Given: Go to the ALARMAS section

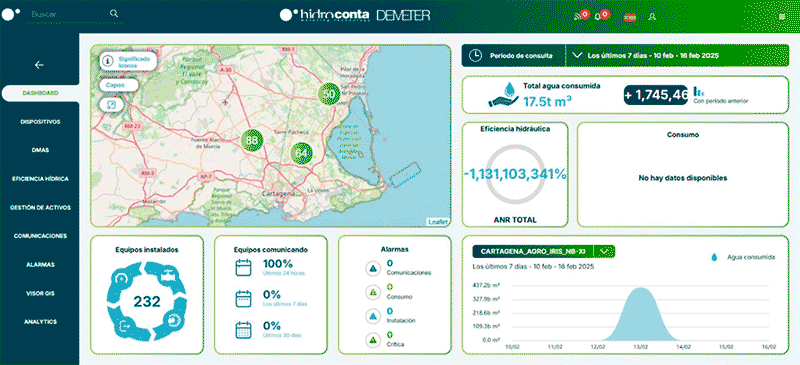Looking at the screenshot, I should [x=40, y=265].
